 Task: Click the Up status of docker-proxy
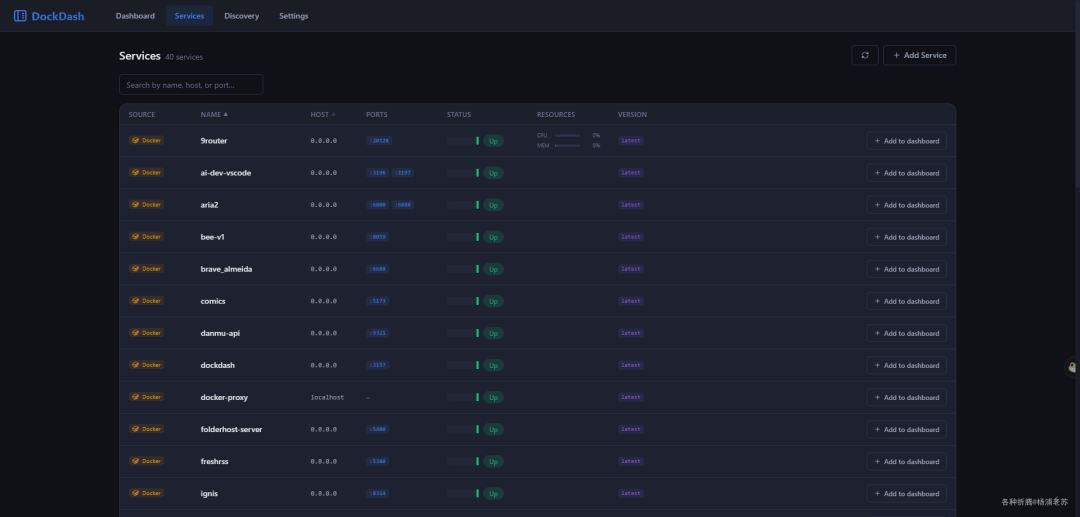(x=493, y=397)
